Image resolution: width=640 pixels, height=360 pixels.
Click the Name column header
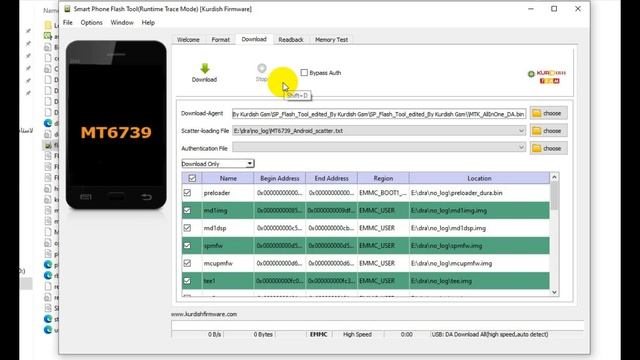[x=228, y=178]
